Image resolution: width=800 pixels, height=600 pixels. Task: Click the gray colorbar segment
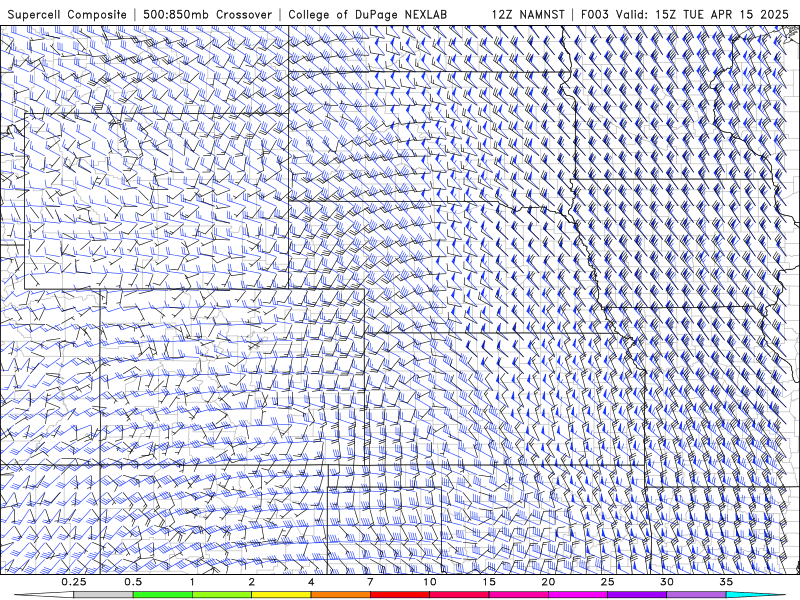[x=104, y=595]
